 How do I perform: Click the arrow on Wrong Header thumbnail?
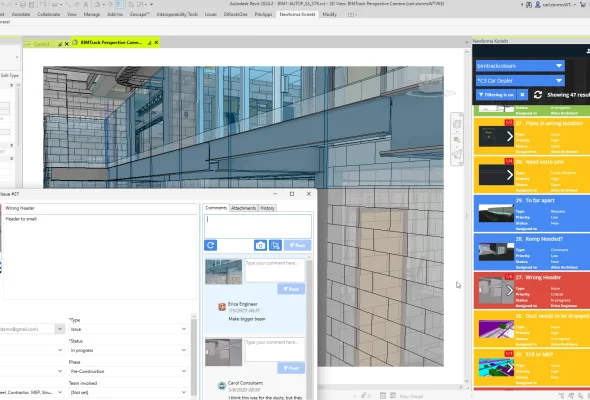pos(510,290)
